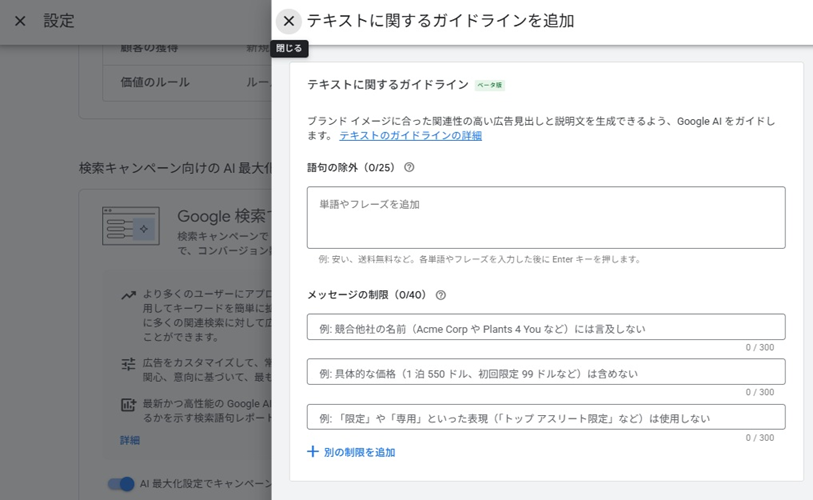Open テキストのガイドラインの詳細 link
813x500 pixels.
[x=410, y=136]
